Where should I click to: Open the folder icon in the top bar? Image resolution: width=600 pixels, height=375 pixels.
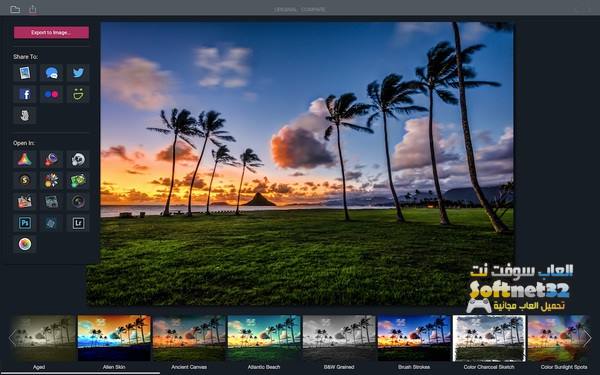tap(15, 9)
